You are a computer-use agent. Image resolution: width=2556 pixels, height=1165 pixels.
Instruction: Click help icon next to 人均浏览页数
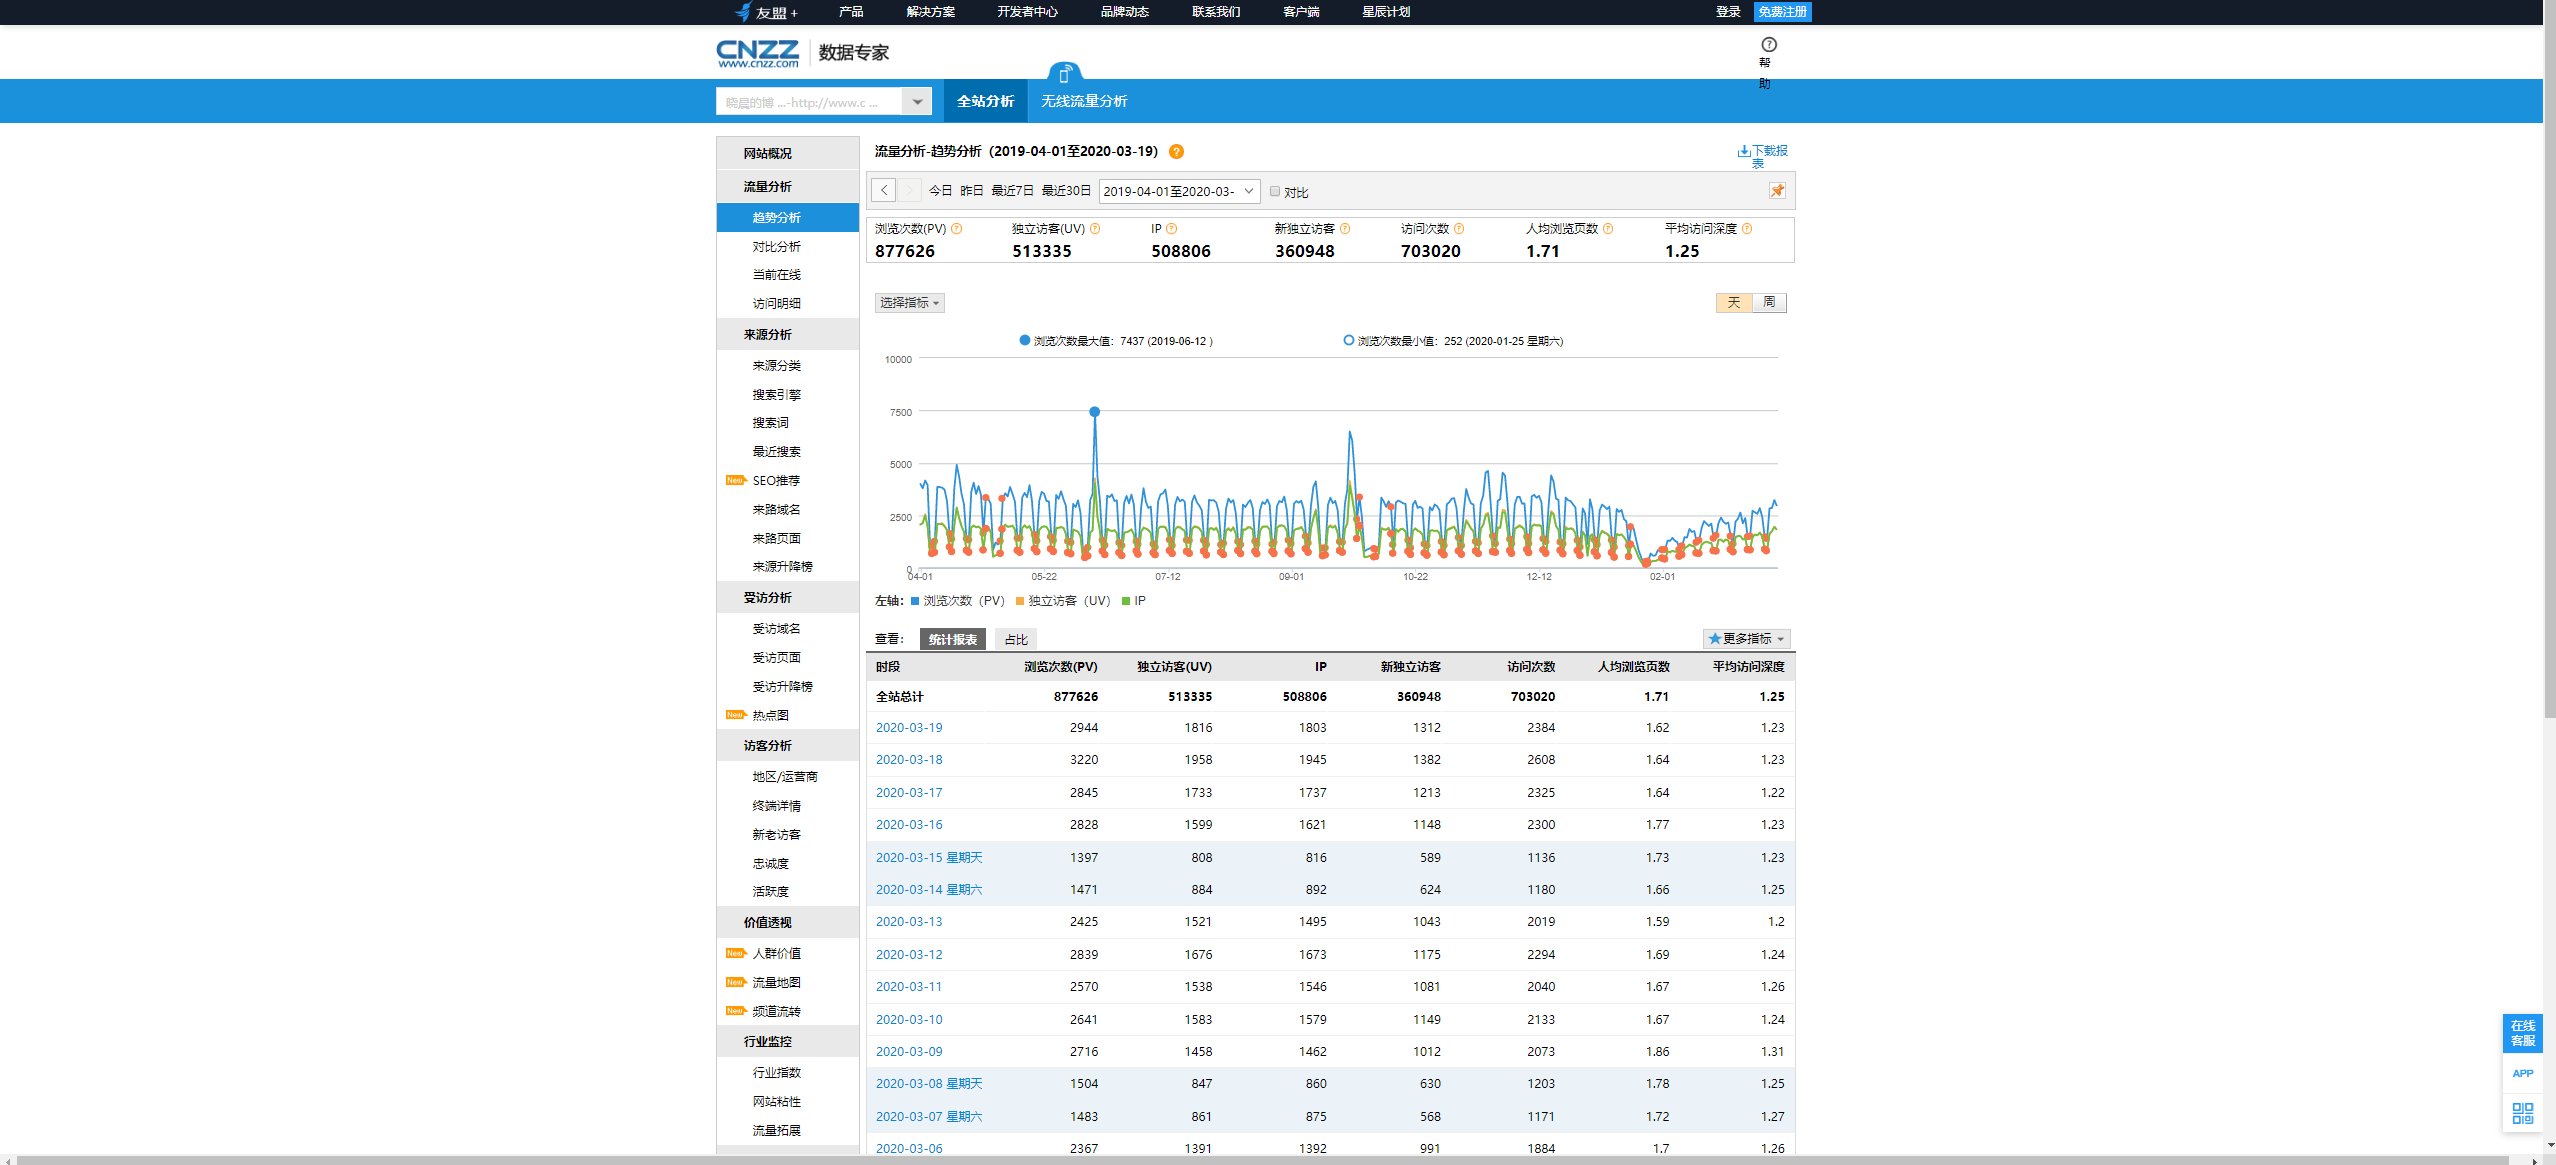point(1608,229)
